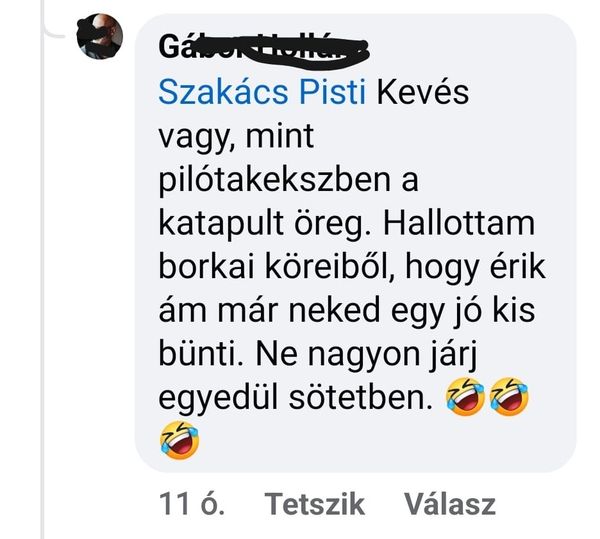Click the phrase Ne nagyon járj

tap(367, 355)
